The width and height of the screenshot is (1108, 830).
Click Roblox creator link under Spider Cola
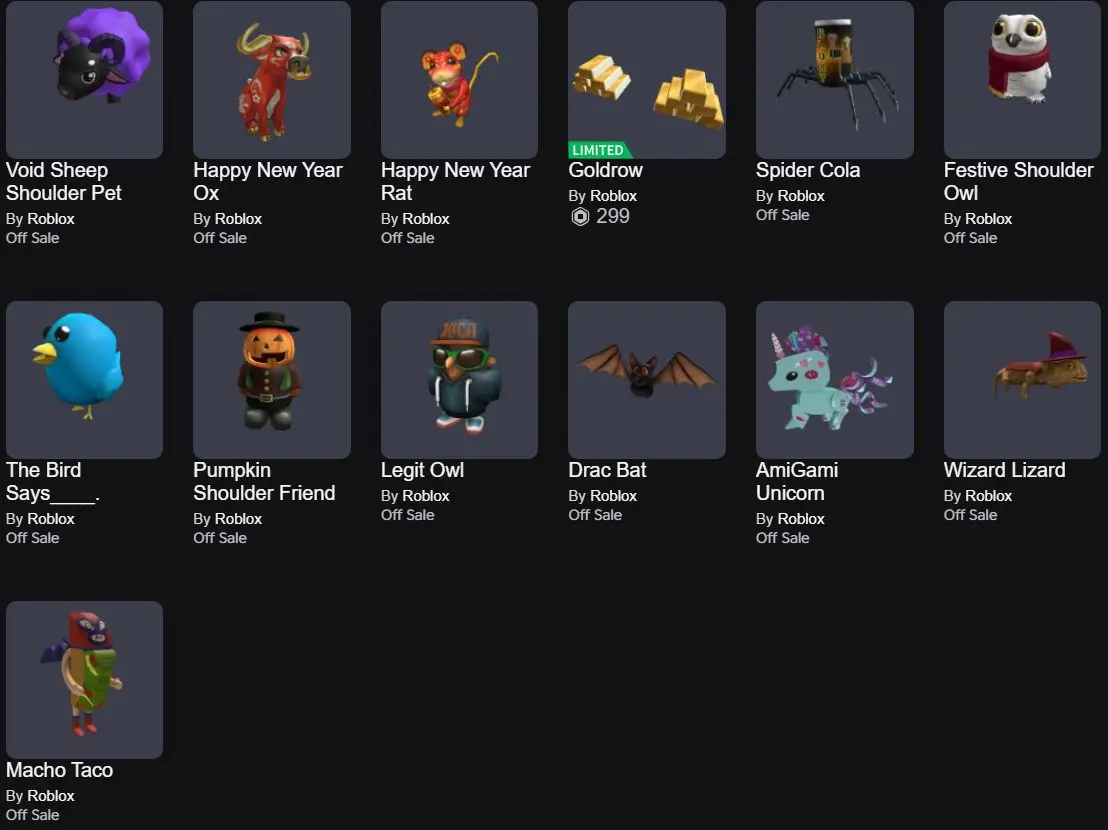click(x=801, y=196)
